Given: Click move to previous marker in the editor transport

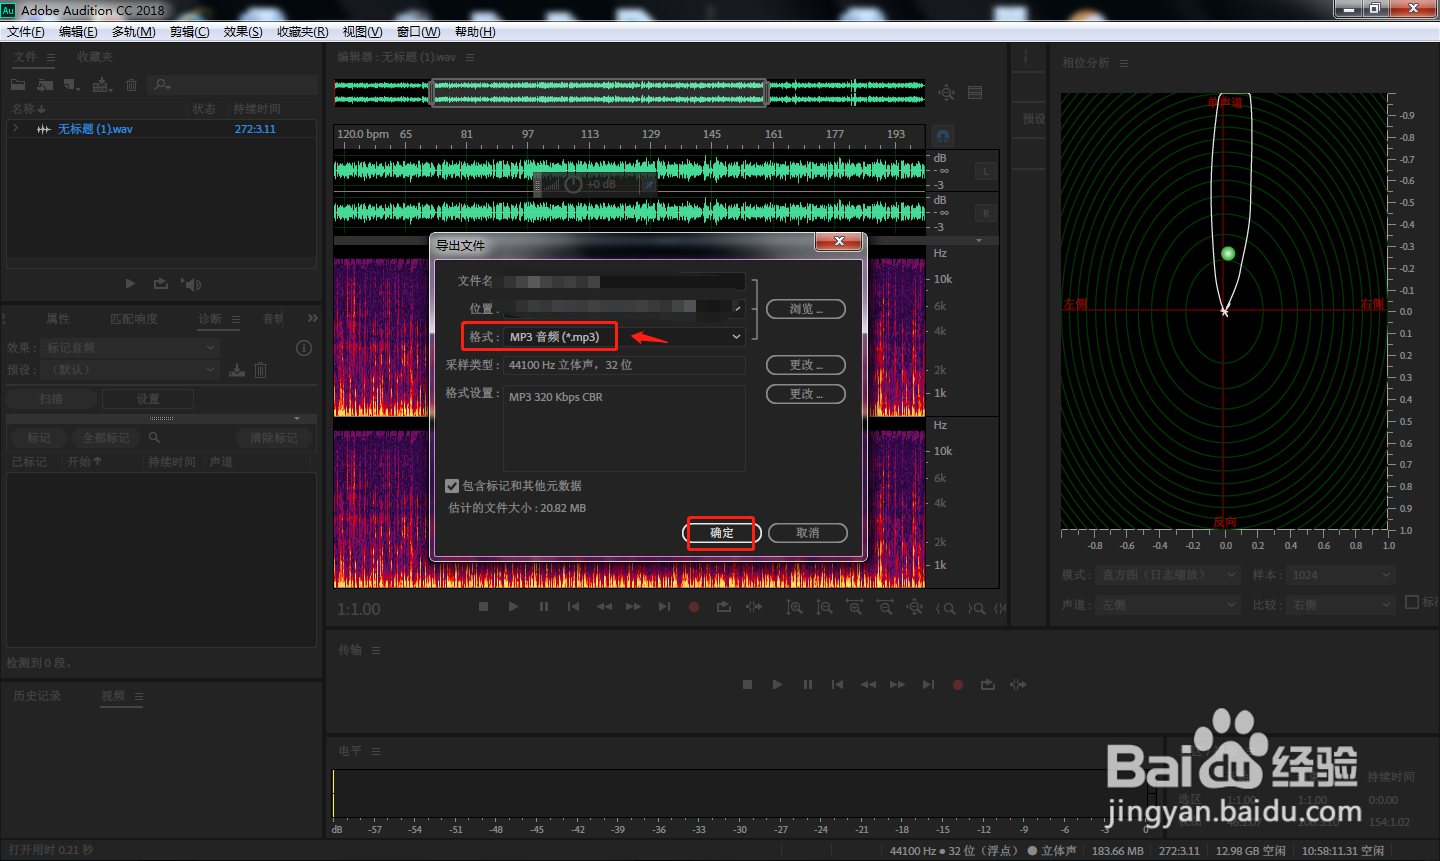Looking at the screenshot, I should tap(573, 607).
